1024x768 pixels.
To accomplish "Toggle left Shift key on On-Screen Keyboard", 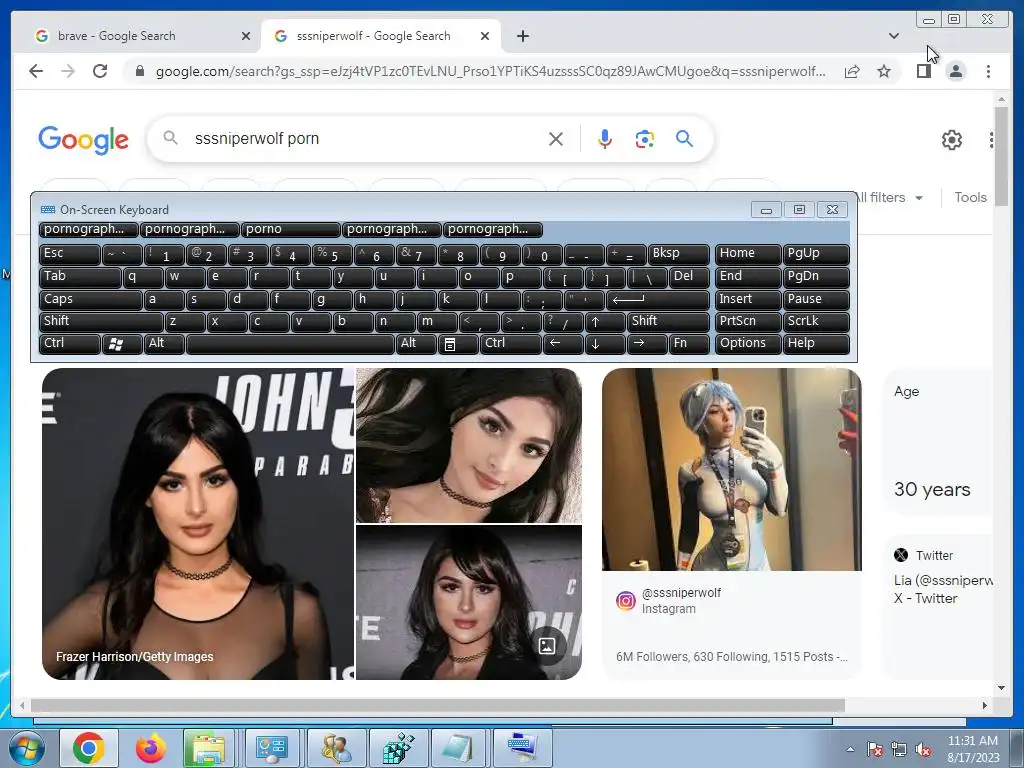I will 101,322.
